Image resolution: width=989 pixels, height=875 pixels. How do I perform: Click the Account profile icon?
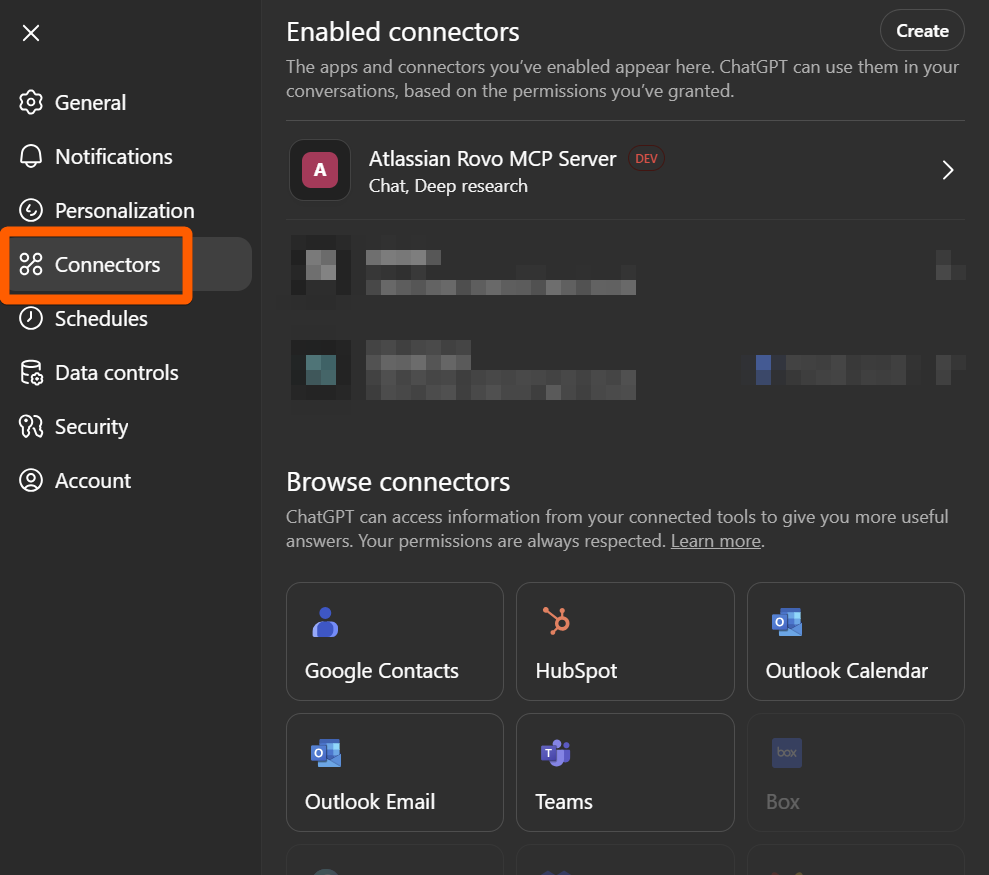[31, 481]
